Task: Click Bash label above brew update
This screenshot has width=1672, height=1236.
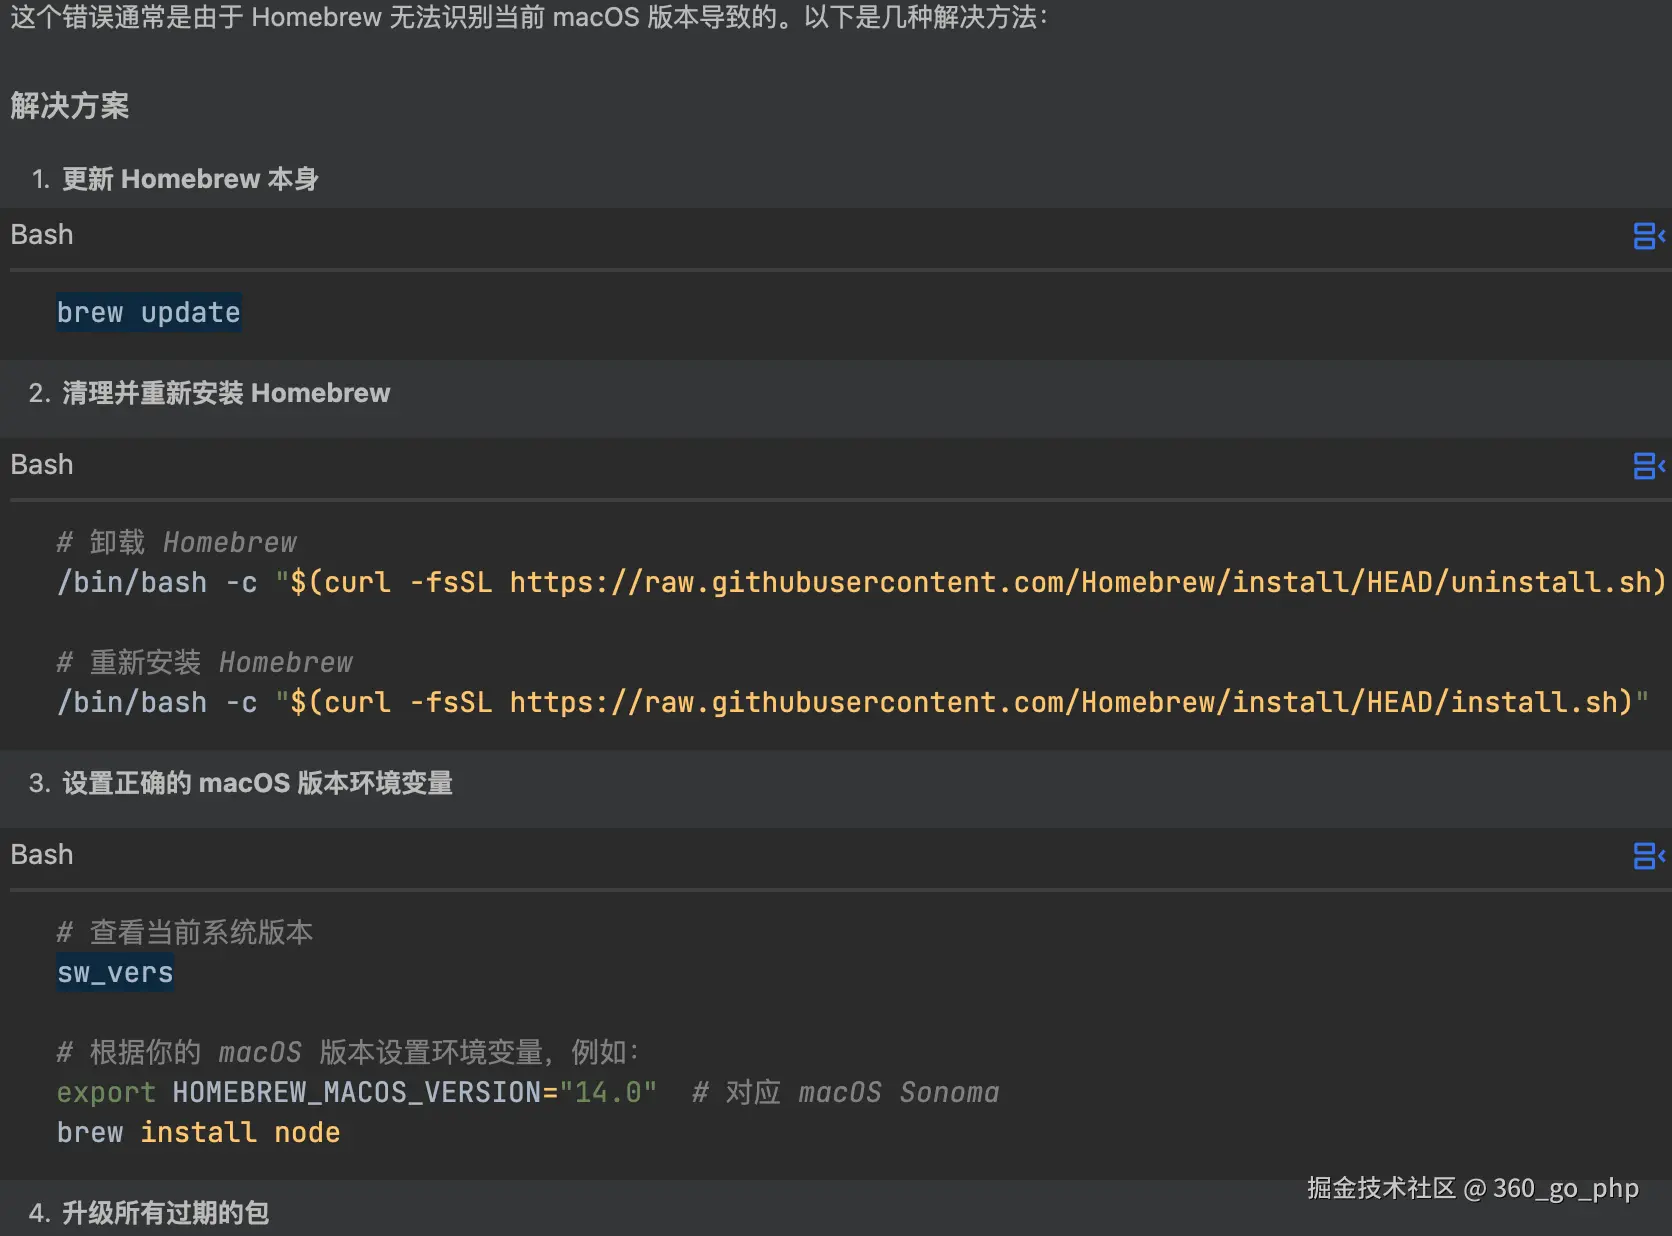Action: point(42,235)
